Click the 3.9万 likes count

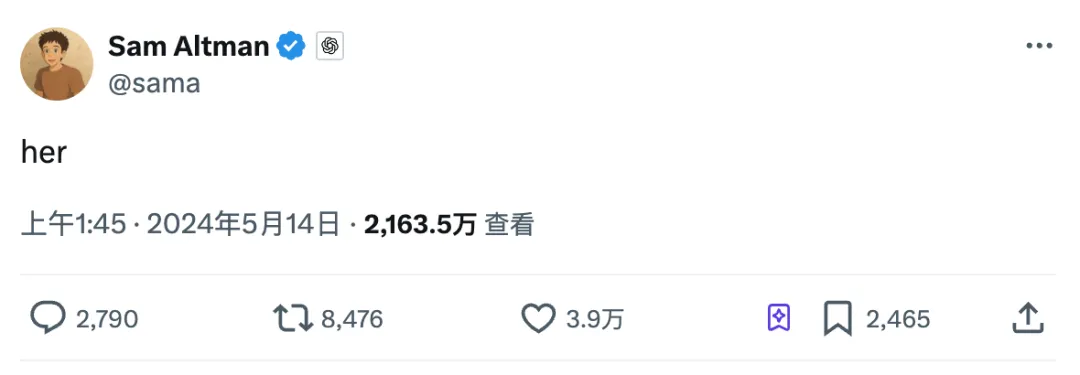594,319
